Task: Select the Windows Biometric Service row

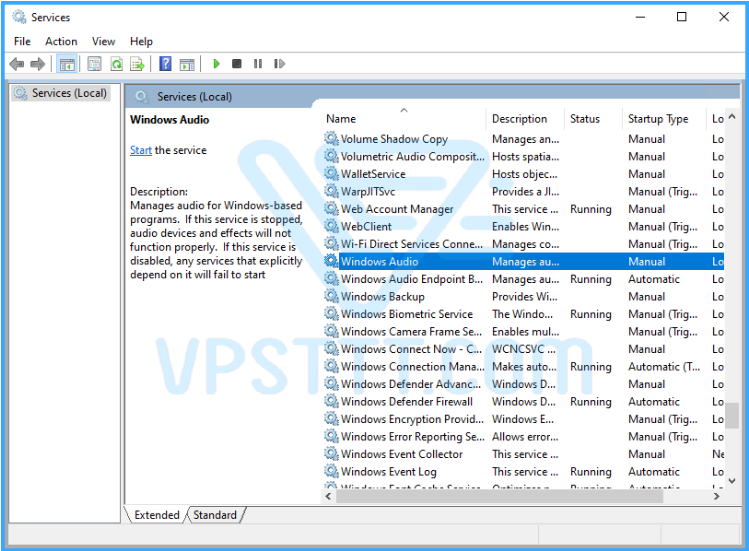Action: click(524, 314)
